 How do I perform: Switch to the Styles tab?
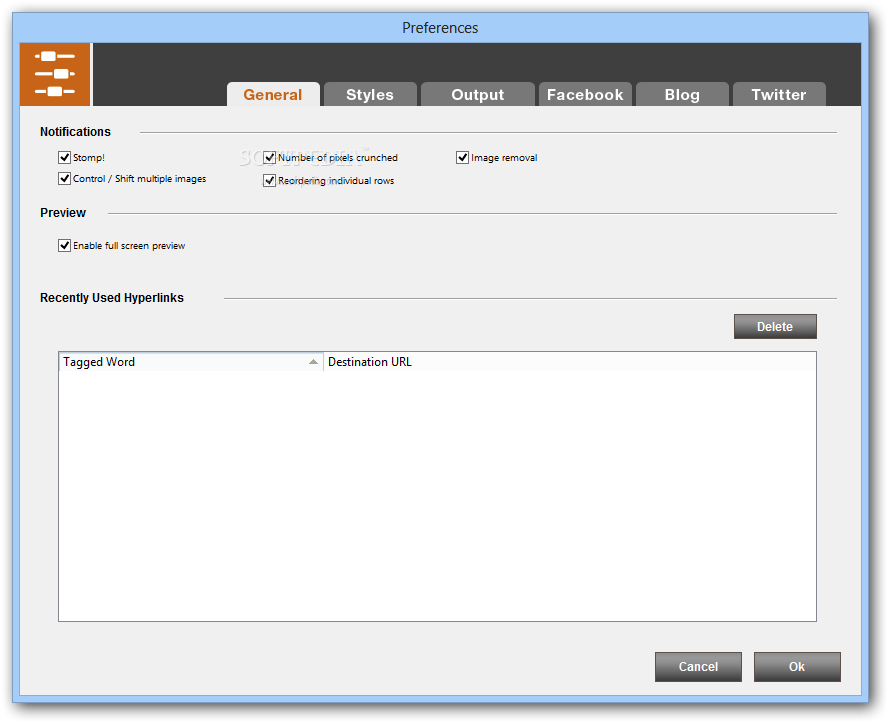[x=370, y=94]
